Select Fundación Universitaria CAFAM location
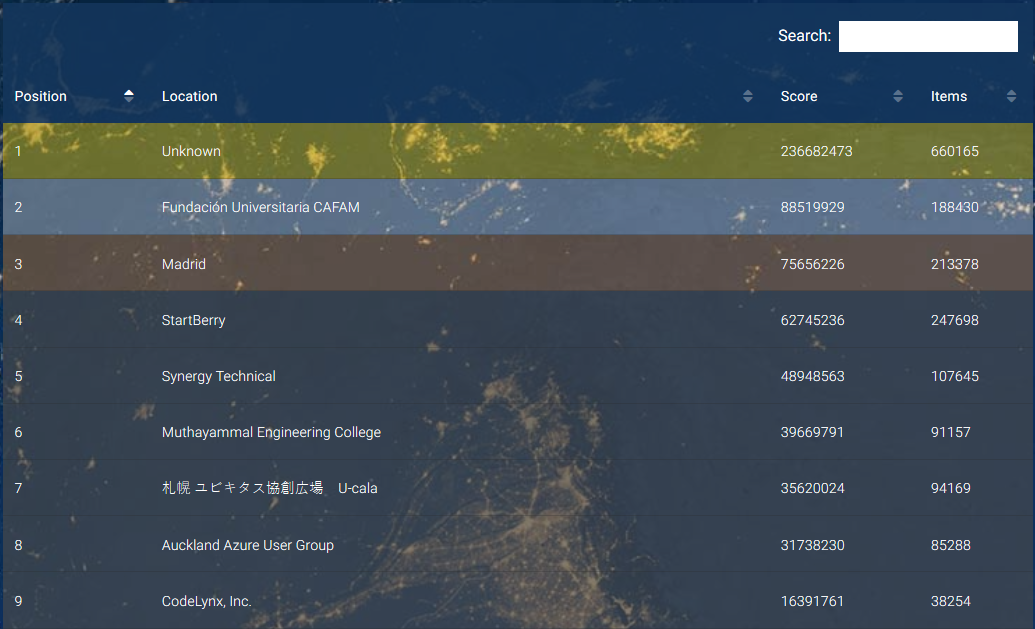Image resolution: width=1035 pixels, height=629 pixels. (x=261, y=207)
